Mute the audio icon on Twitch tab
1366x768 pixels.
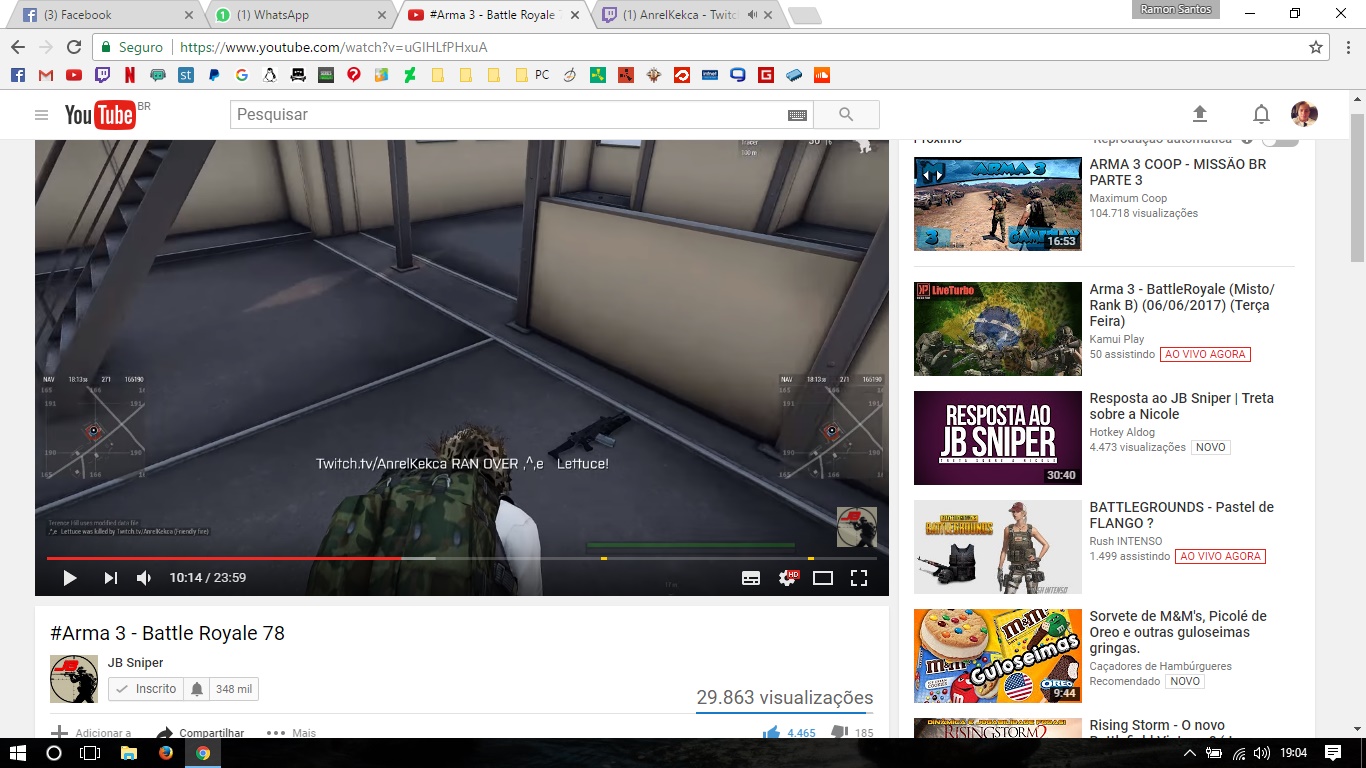[752, 15]
